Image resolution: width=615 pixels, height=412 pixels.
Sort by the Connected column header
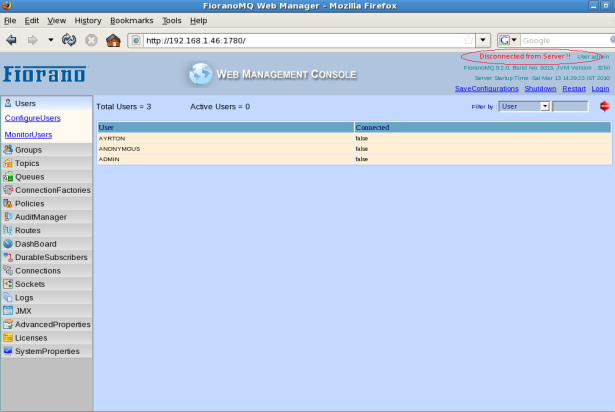(482, 127)
